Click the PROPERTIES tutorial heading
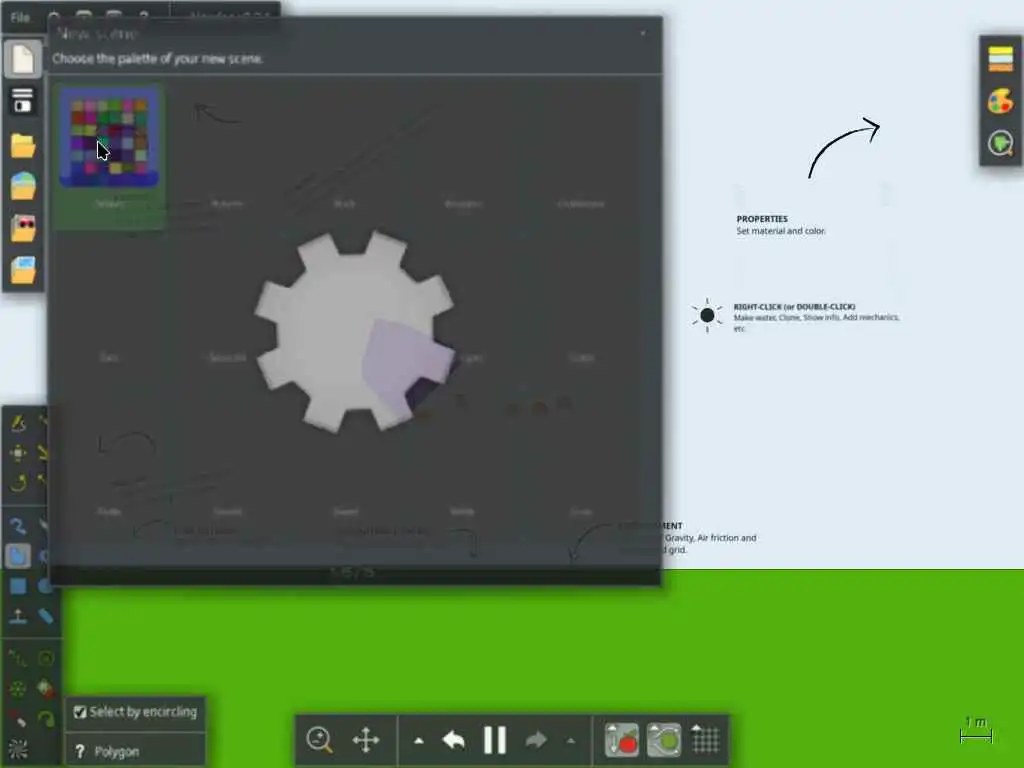Screen dimensions: 1024x768 [x=762, y=219]
